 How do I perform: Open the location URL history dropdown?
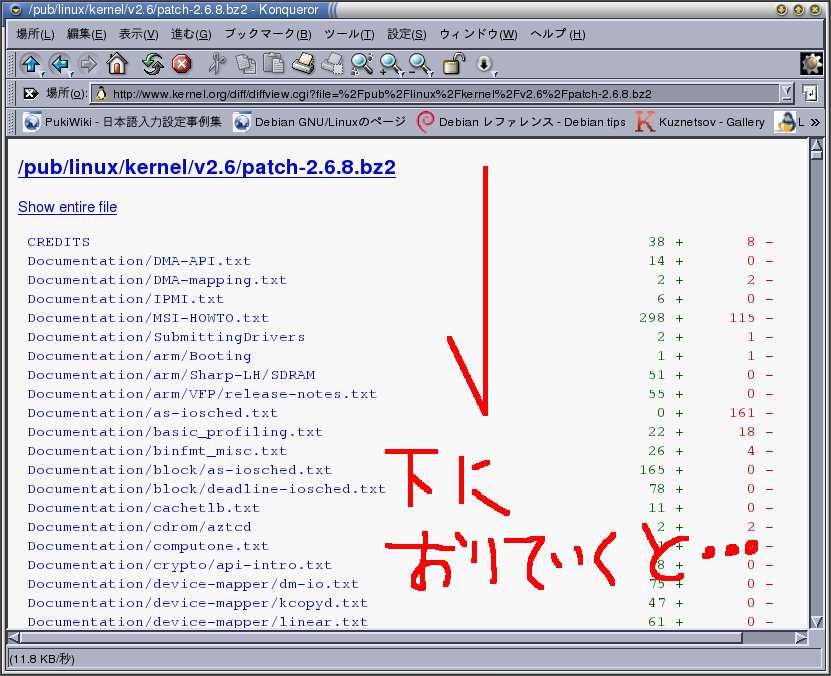(786, 93)
